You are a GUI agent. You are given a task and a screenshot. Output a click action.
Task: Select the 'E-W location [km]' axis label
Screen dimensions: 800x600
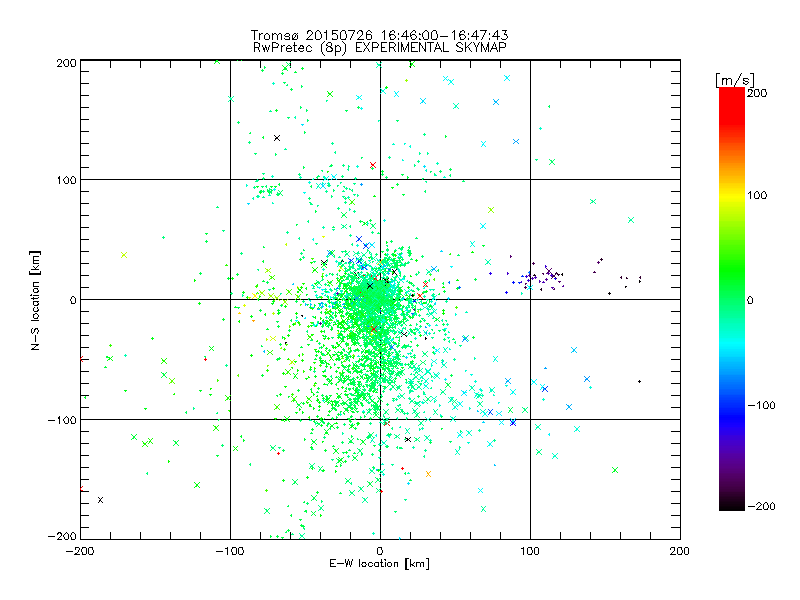[379, 564]
